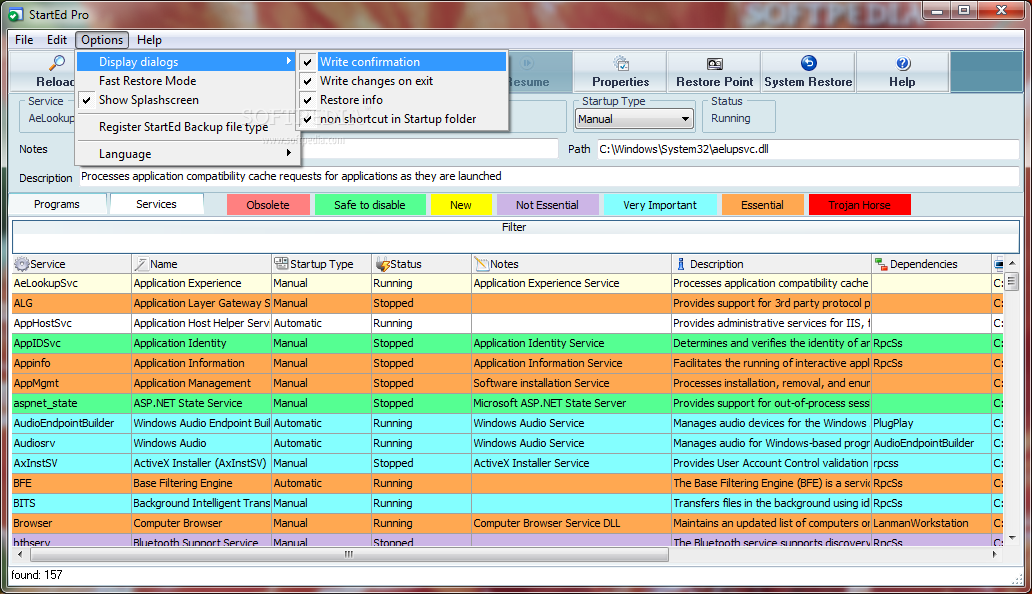Click the horizontal scrollbar thumb
This screenshot has height=594, width=1032.
[349, 555]
